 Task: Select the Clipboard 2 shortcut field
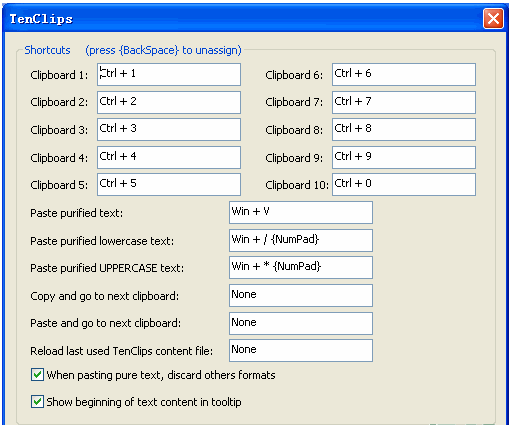[169, 102]
